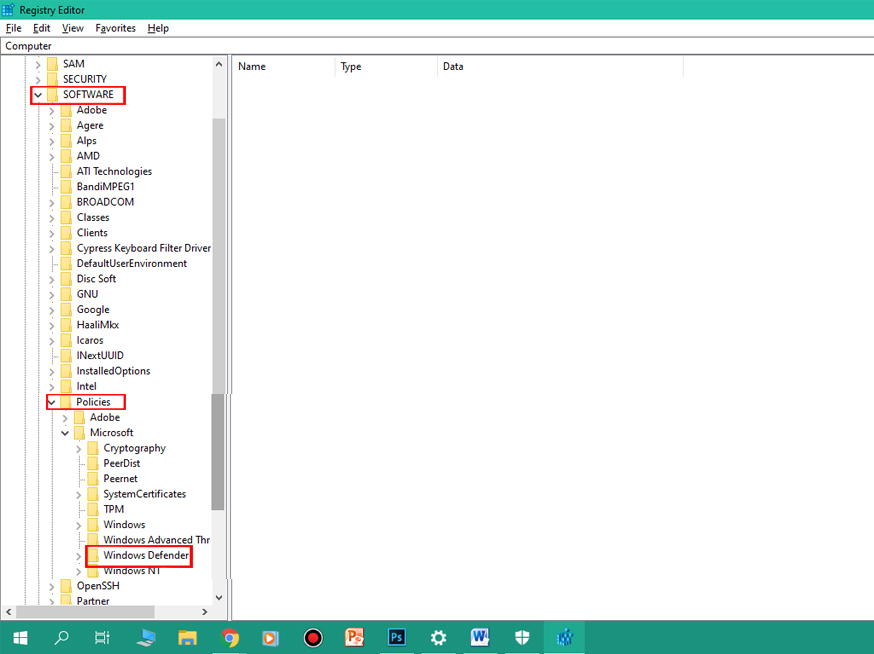Open the Edit menu
The width and height of the screenshot is (874, 654).
(41, 28)
